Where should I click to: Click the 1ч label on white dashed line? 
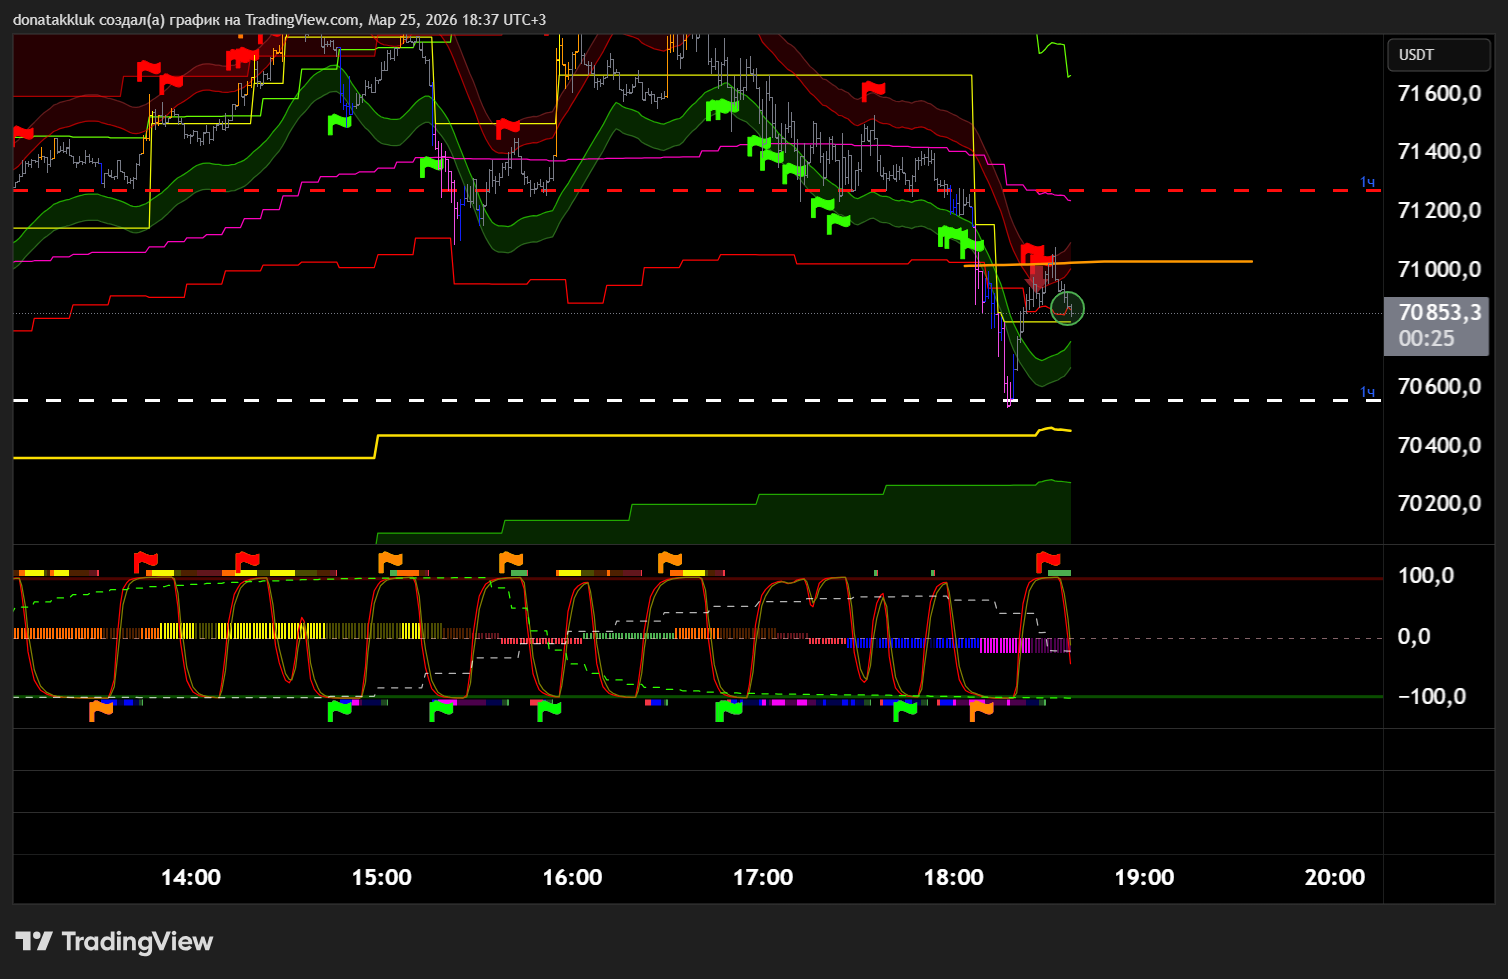tap(1367, 392)
